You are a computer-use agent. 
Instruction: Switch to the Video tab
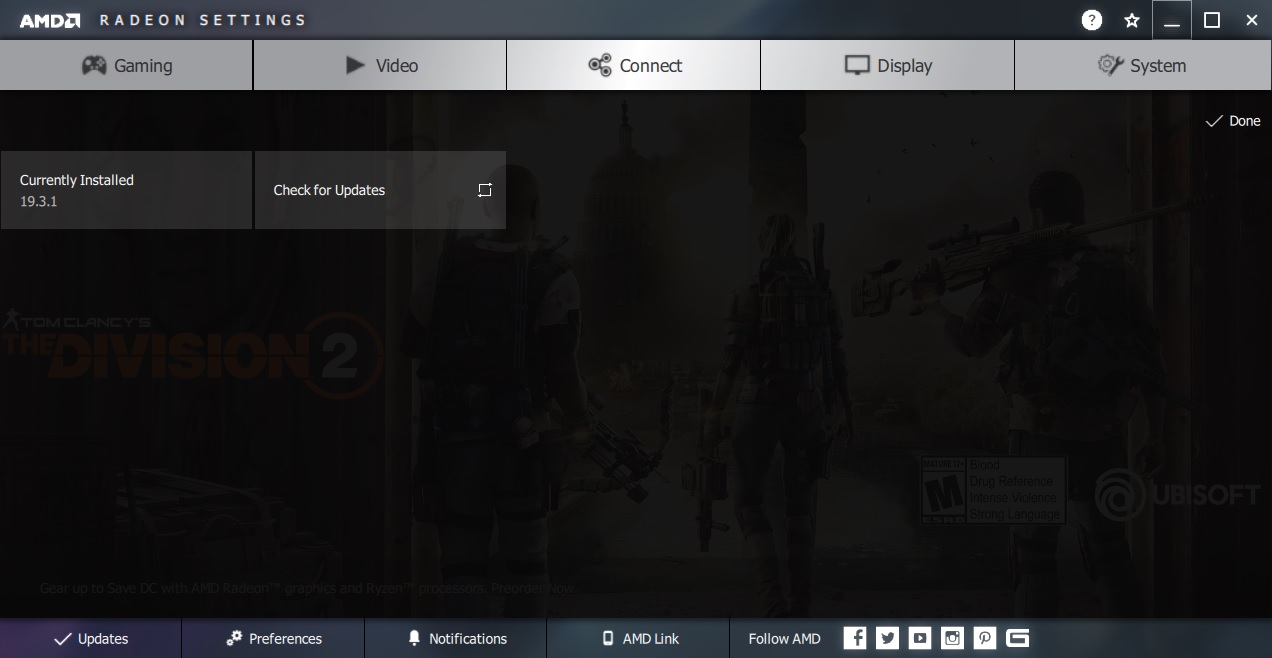coord(380,65)
